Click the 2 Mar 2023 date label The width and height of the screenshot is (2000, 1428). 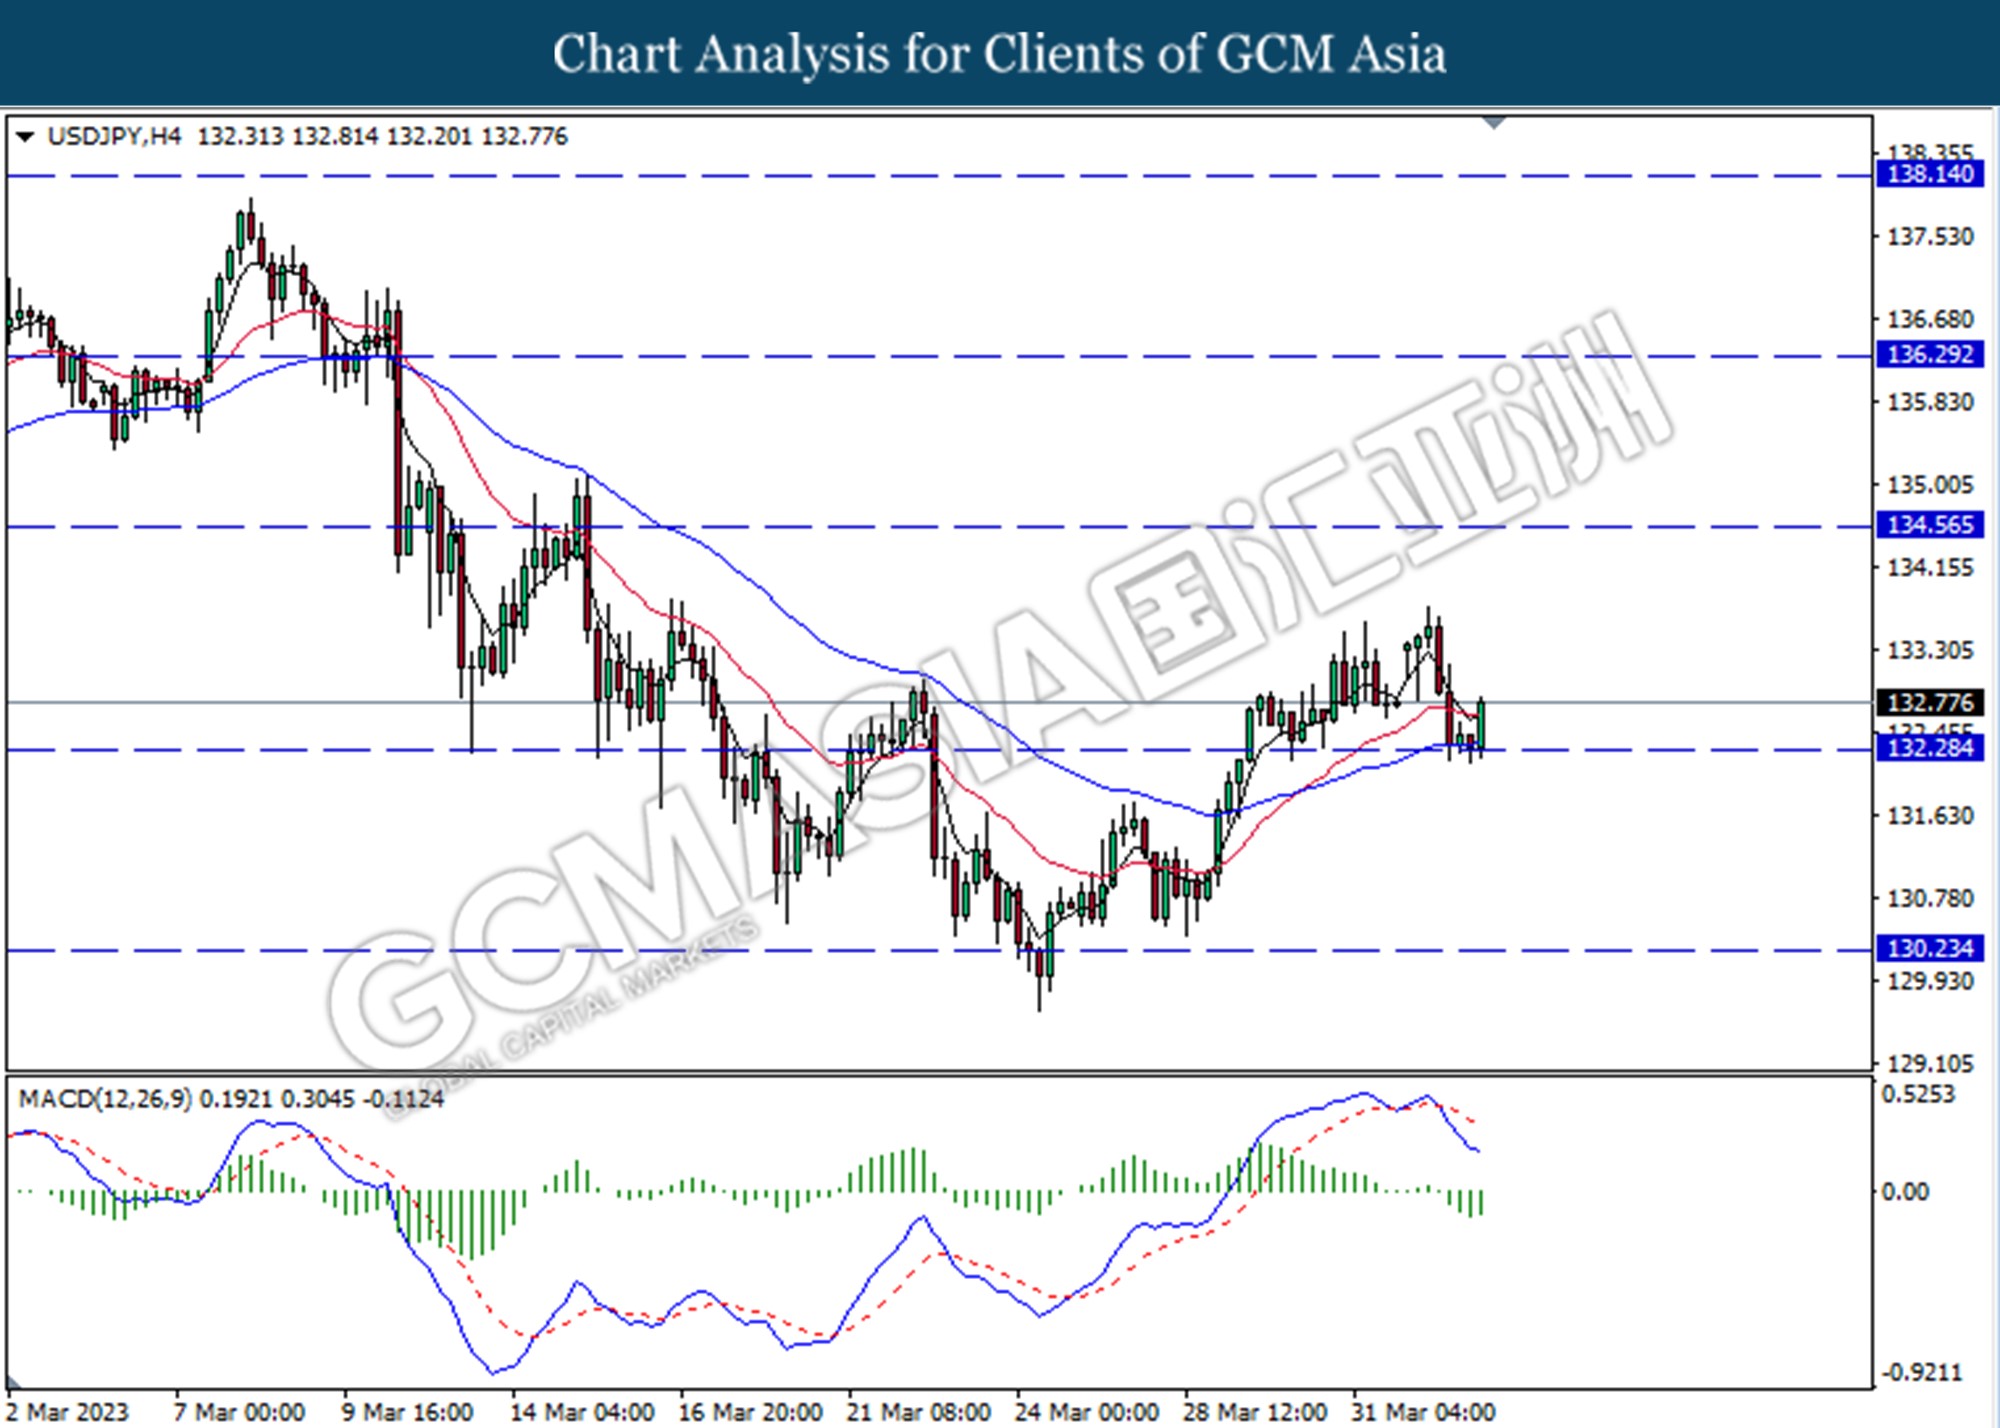pyautogui.click(x=68, y=1412)
